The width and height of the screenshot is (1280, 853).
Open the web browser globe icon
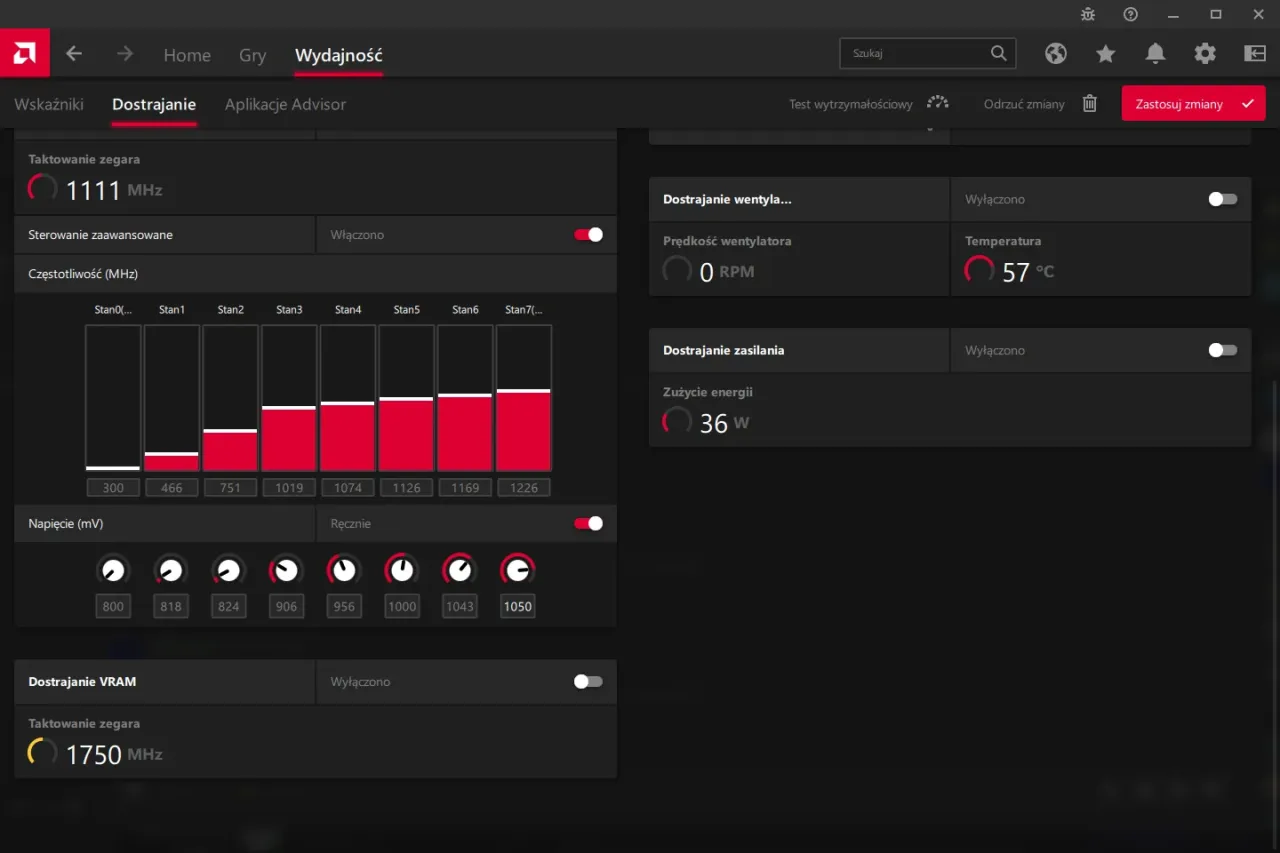[x=1056, y=54]
